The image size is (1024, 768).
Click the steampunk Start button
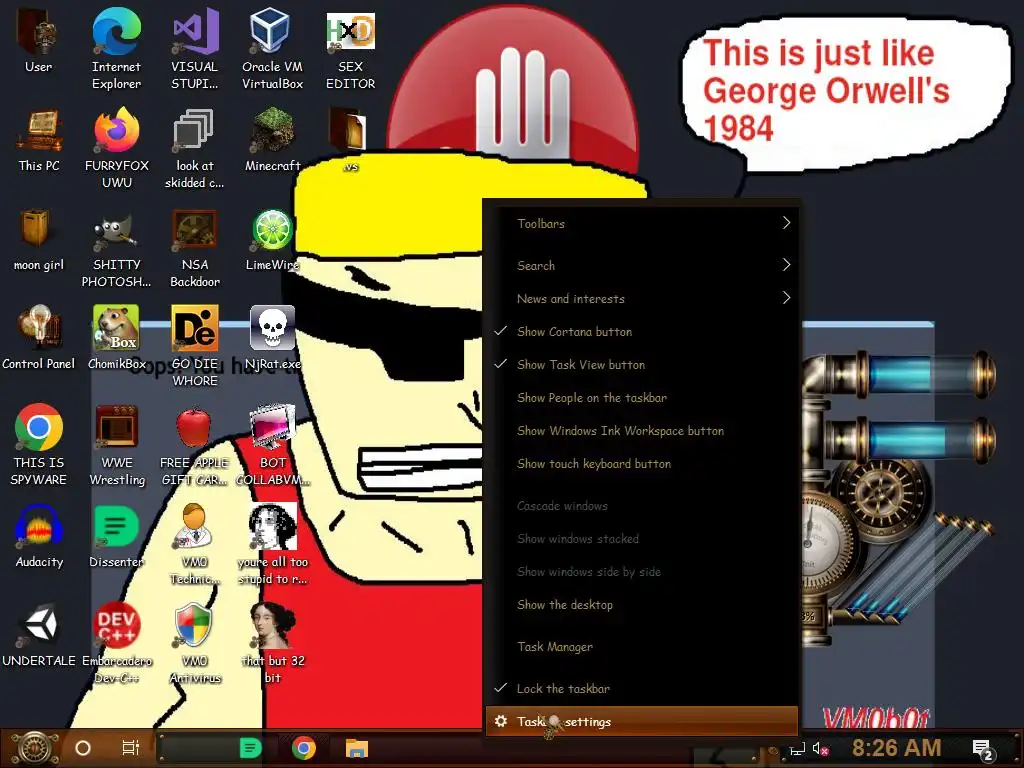click(x=35, y=748)
